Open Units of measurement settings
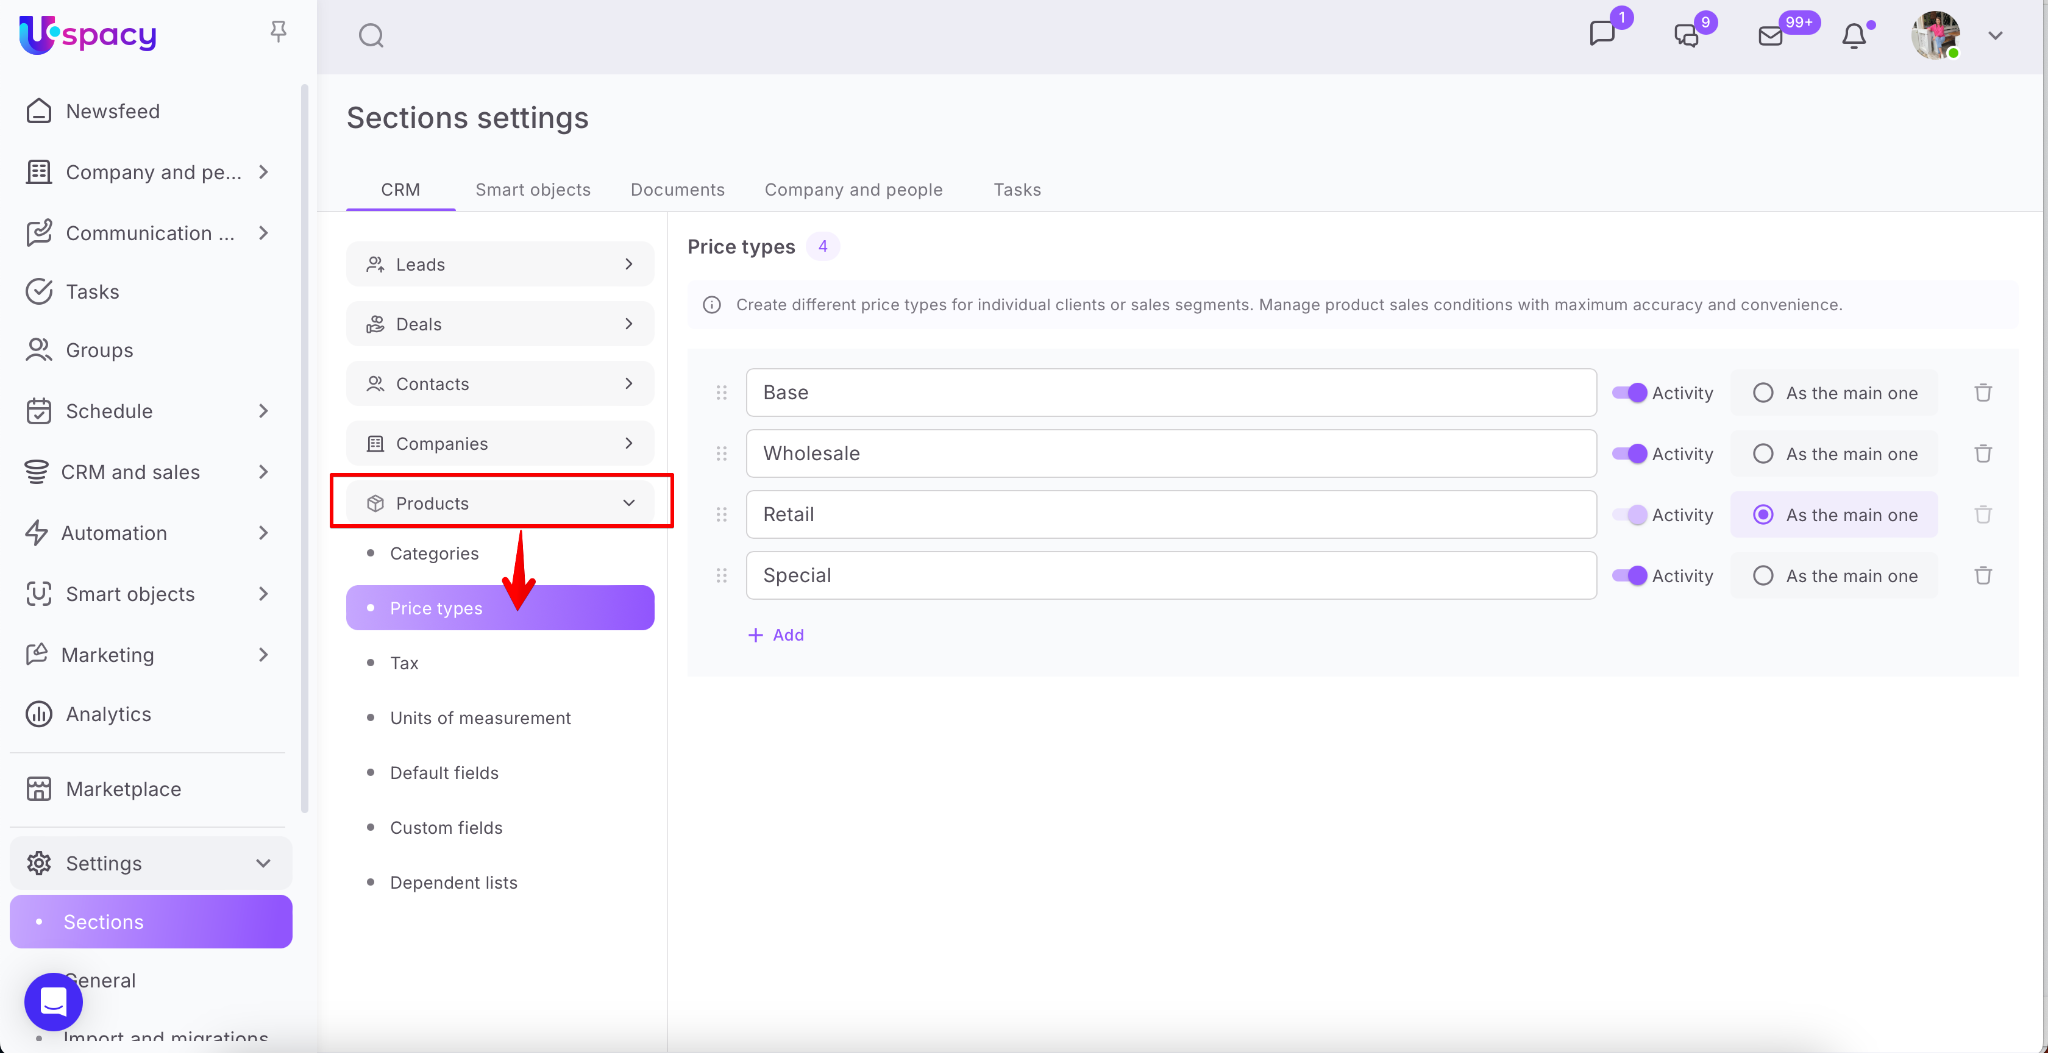 [x=480, y=718]
